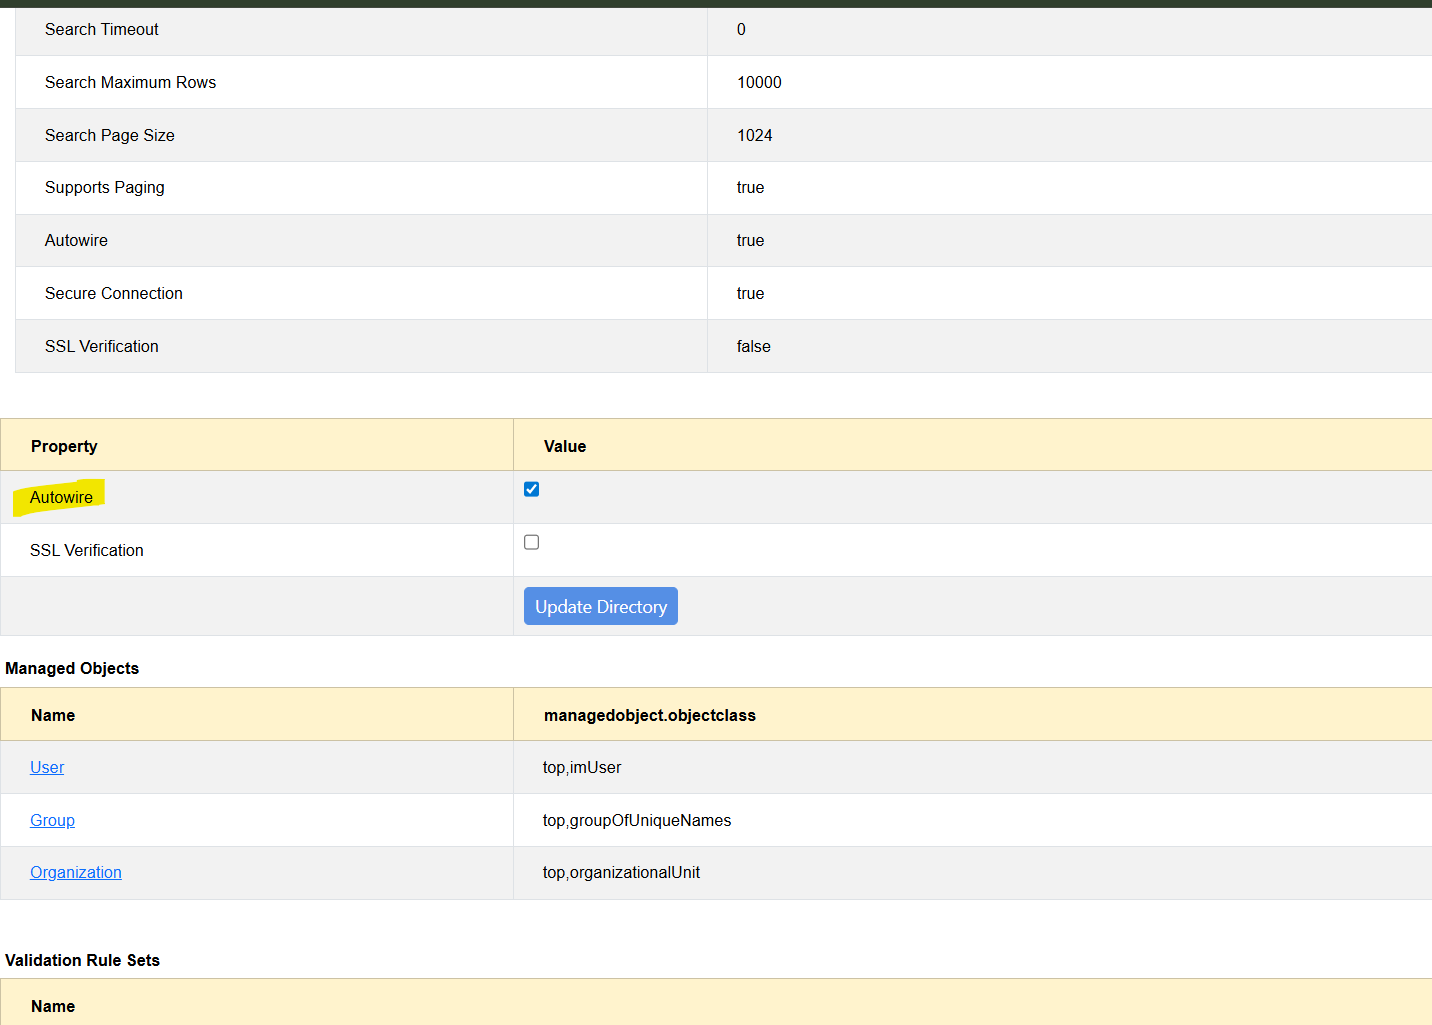Viewport: 1432px width, 1025px height.
Task: Click the Validation Rule Sets heading
Action: (82, 960)
